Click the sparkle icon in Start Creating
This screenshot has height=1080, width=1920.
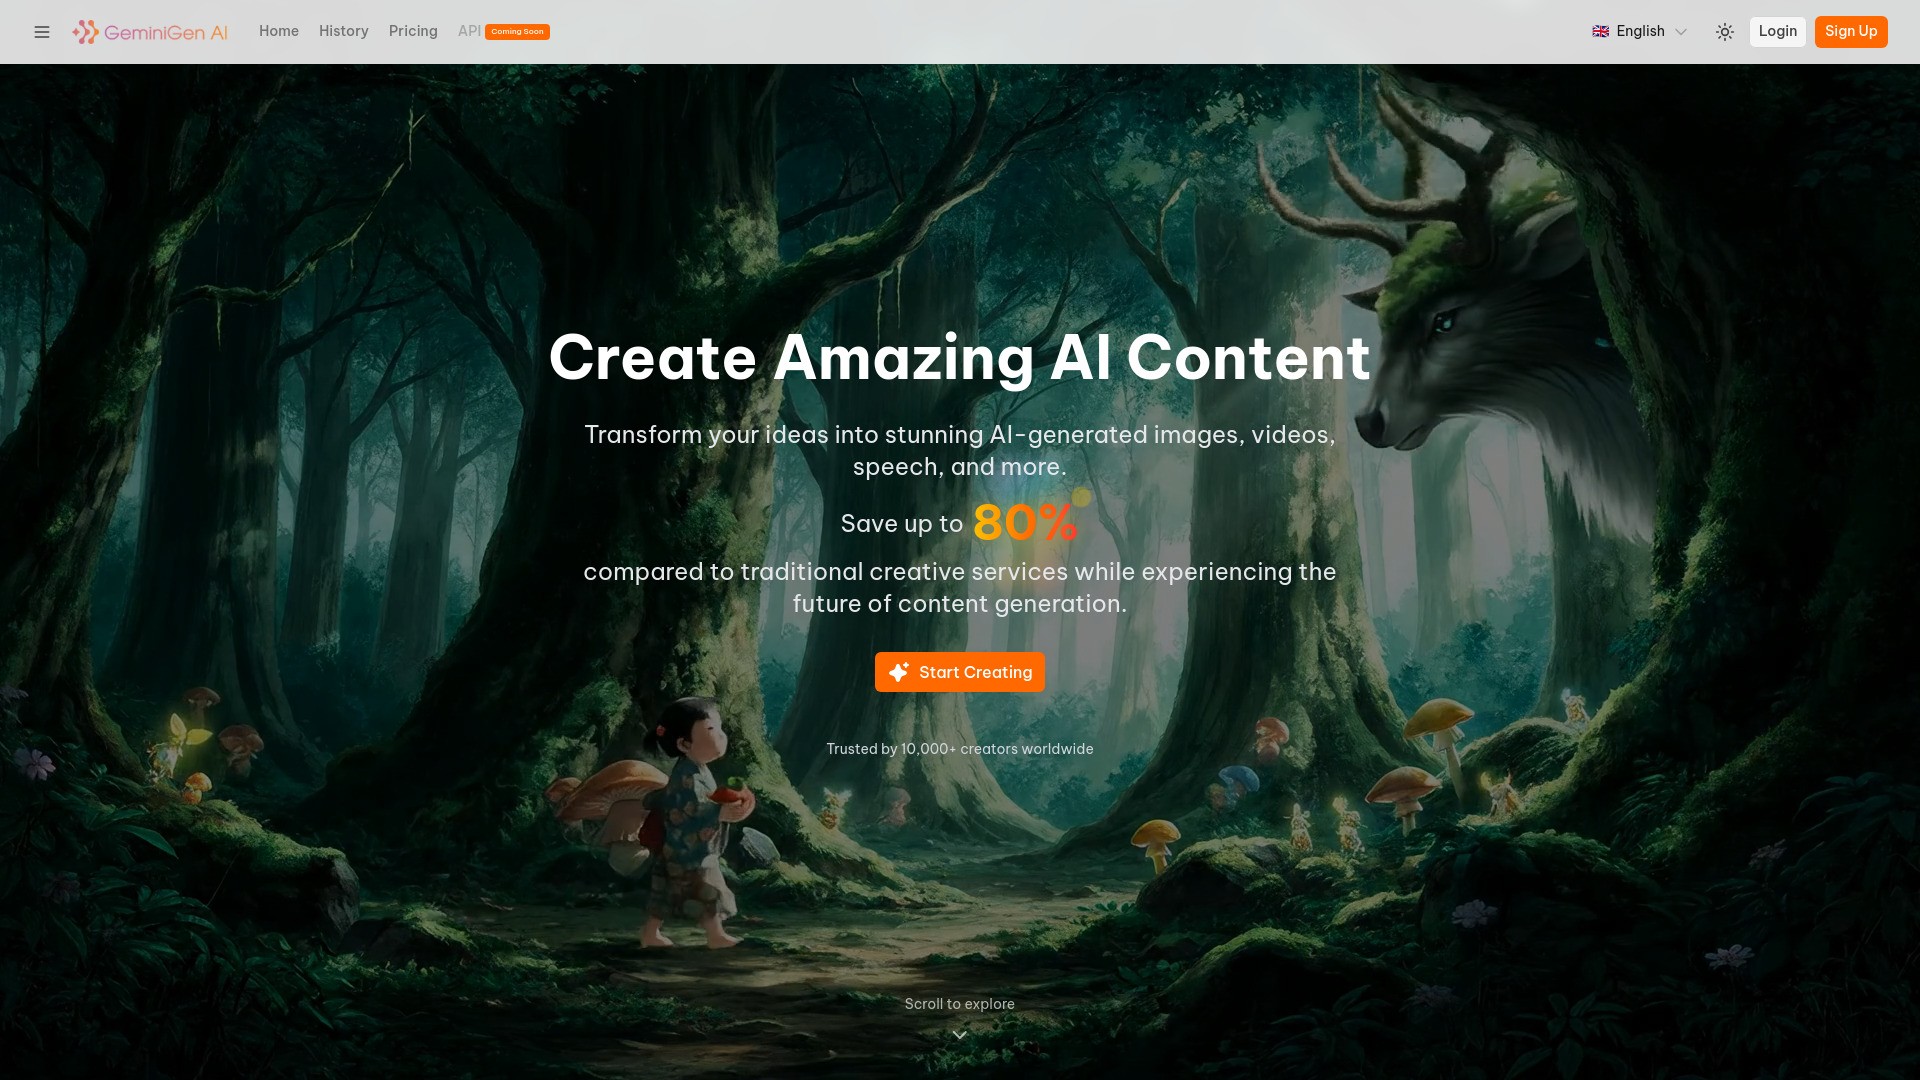pyautogui.click(x=899, y=672)
